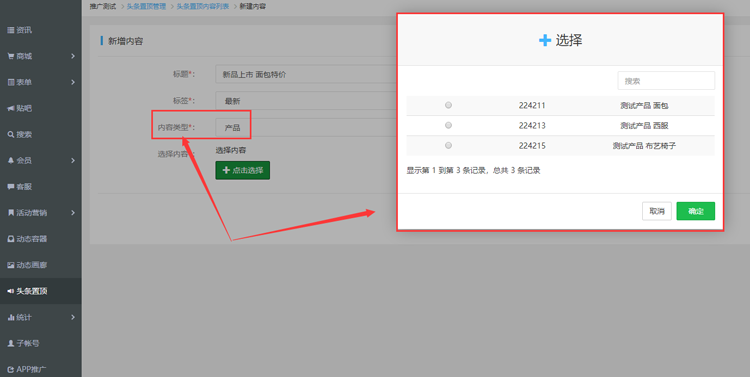Viewport: 750px width, 377px height.
Task: Click the 会员 bell icon
Action: [11, 161]
